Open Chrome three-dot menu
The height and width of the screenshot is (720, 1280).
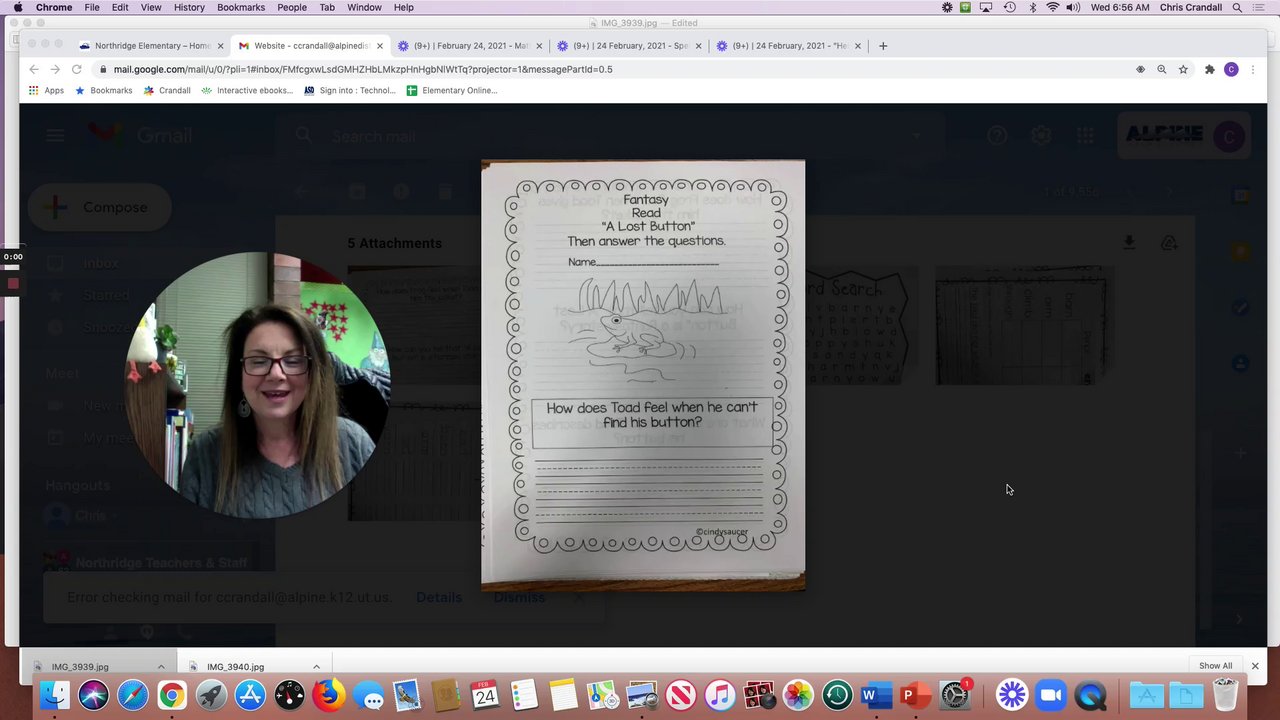[1252, 69]
